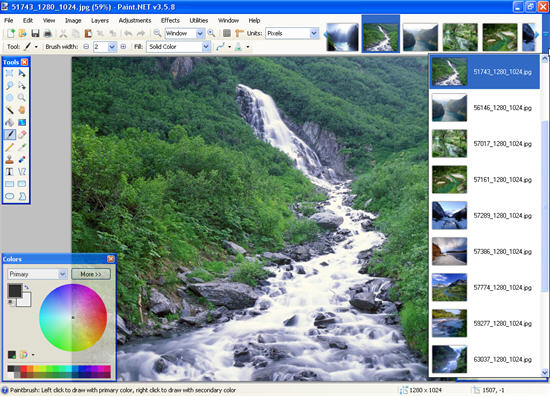
Task: Select the Paint Bucket tool
Action: [9, 122]
